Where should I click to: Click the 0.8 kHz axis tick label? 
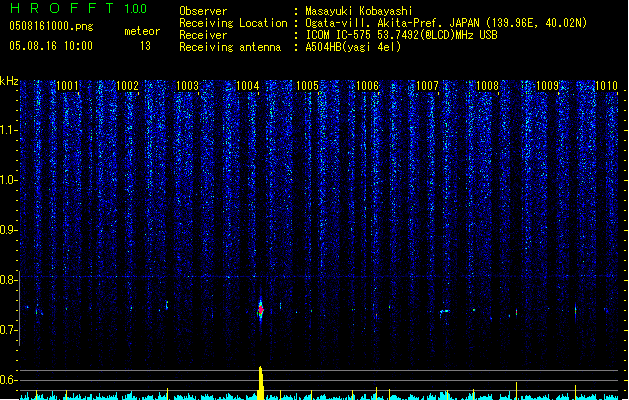coord(9,280)
